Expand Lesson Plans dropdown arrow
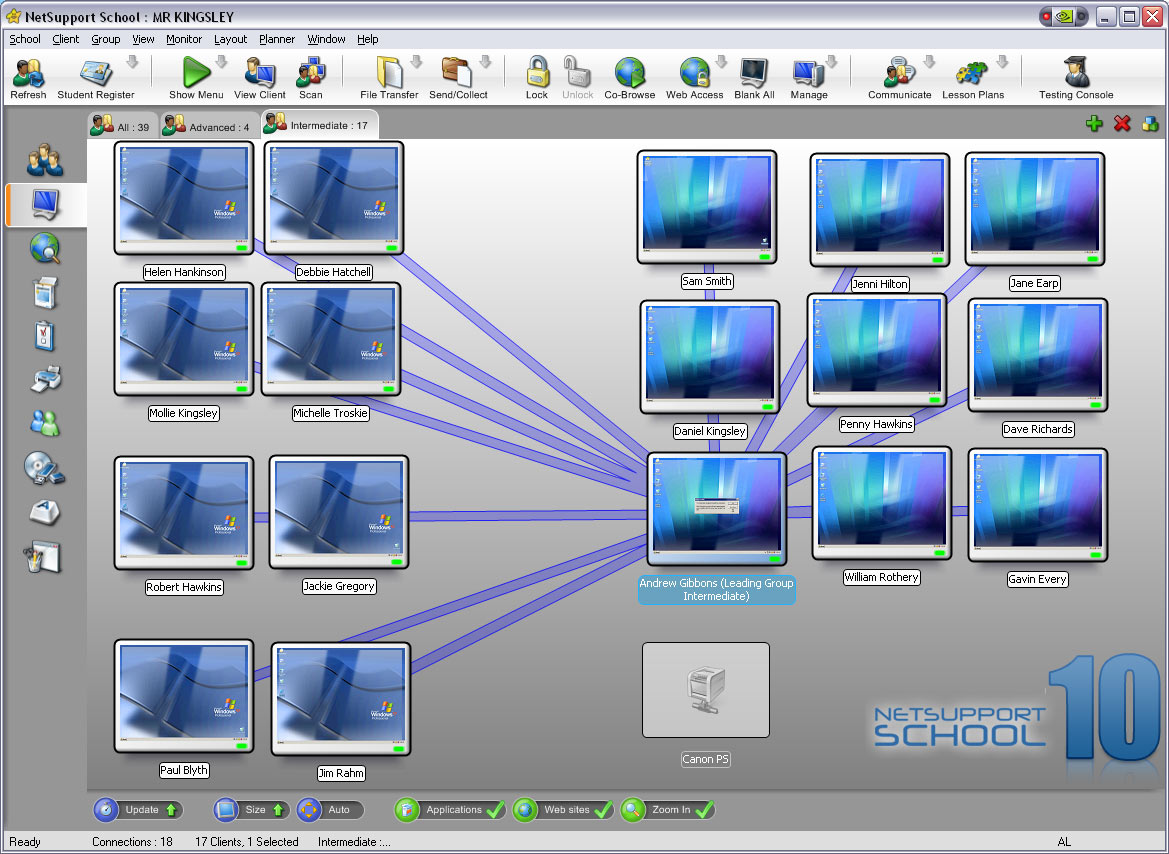Viewport: 1169px width, 854px height. 1003,62
